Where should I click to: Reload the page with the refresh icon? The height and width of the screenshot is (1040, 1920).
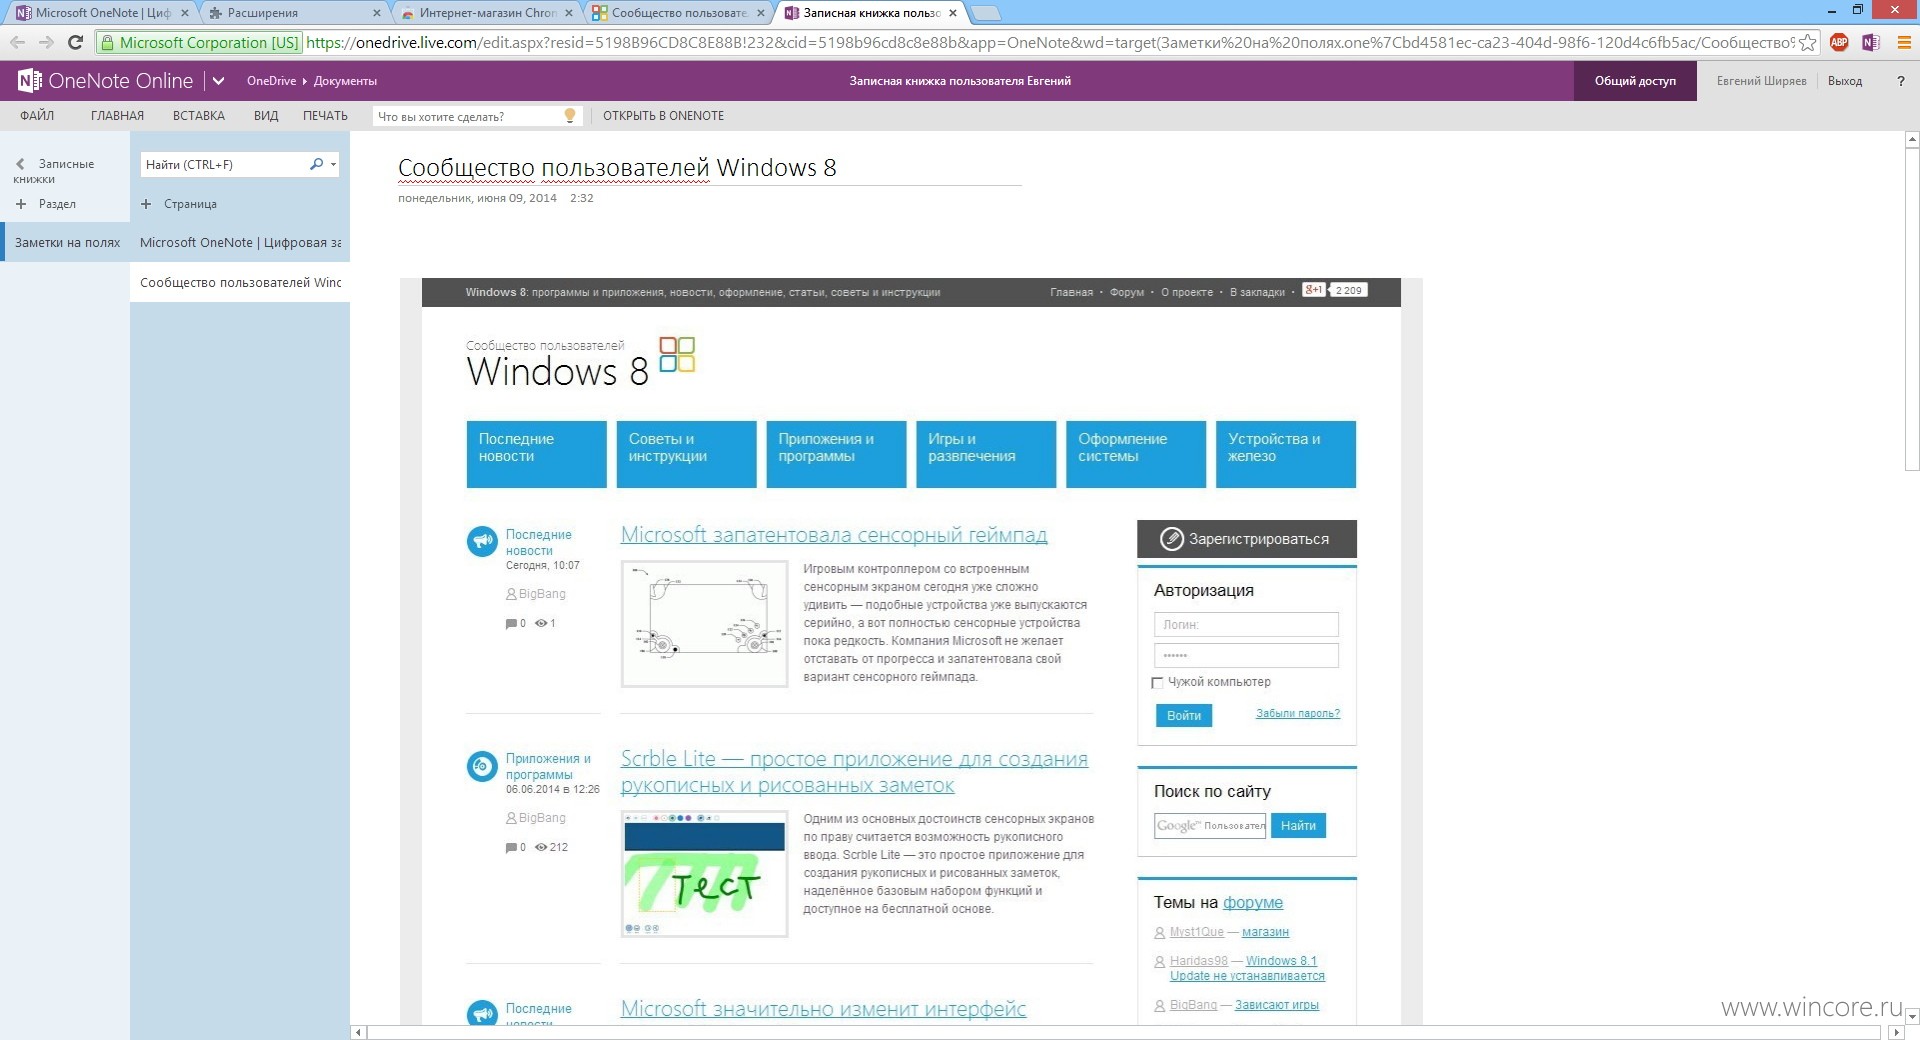coord(75,42)
